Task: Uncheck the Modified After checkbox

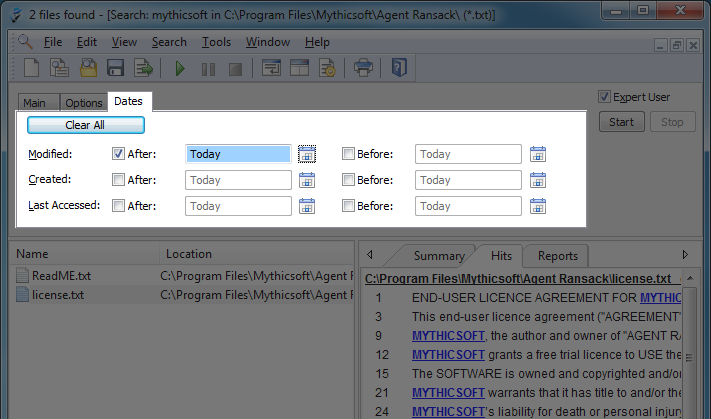Action: (x=118, y=154)
